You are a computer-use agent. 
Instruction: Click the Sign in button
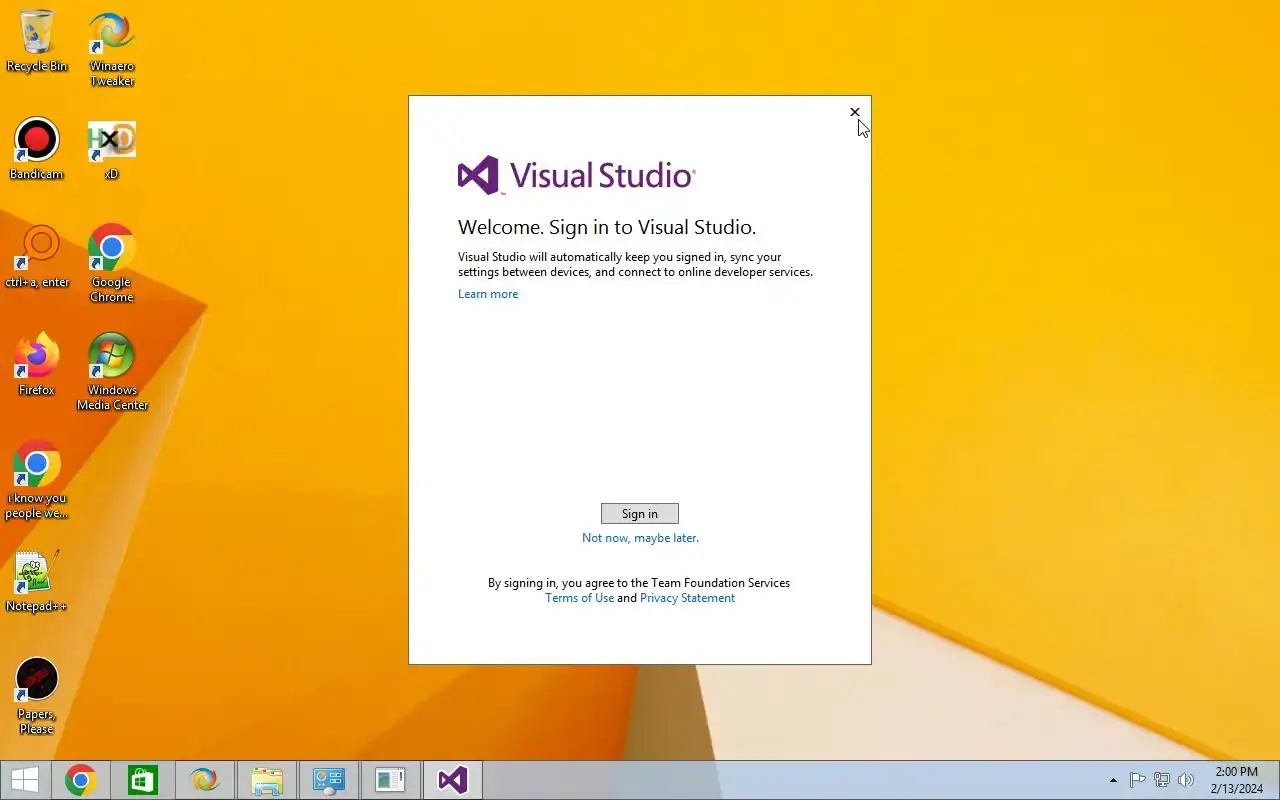640,513
